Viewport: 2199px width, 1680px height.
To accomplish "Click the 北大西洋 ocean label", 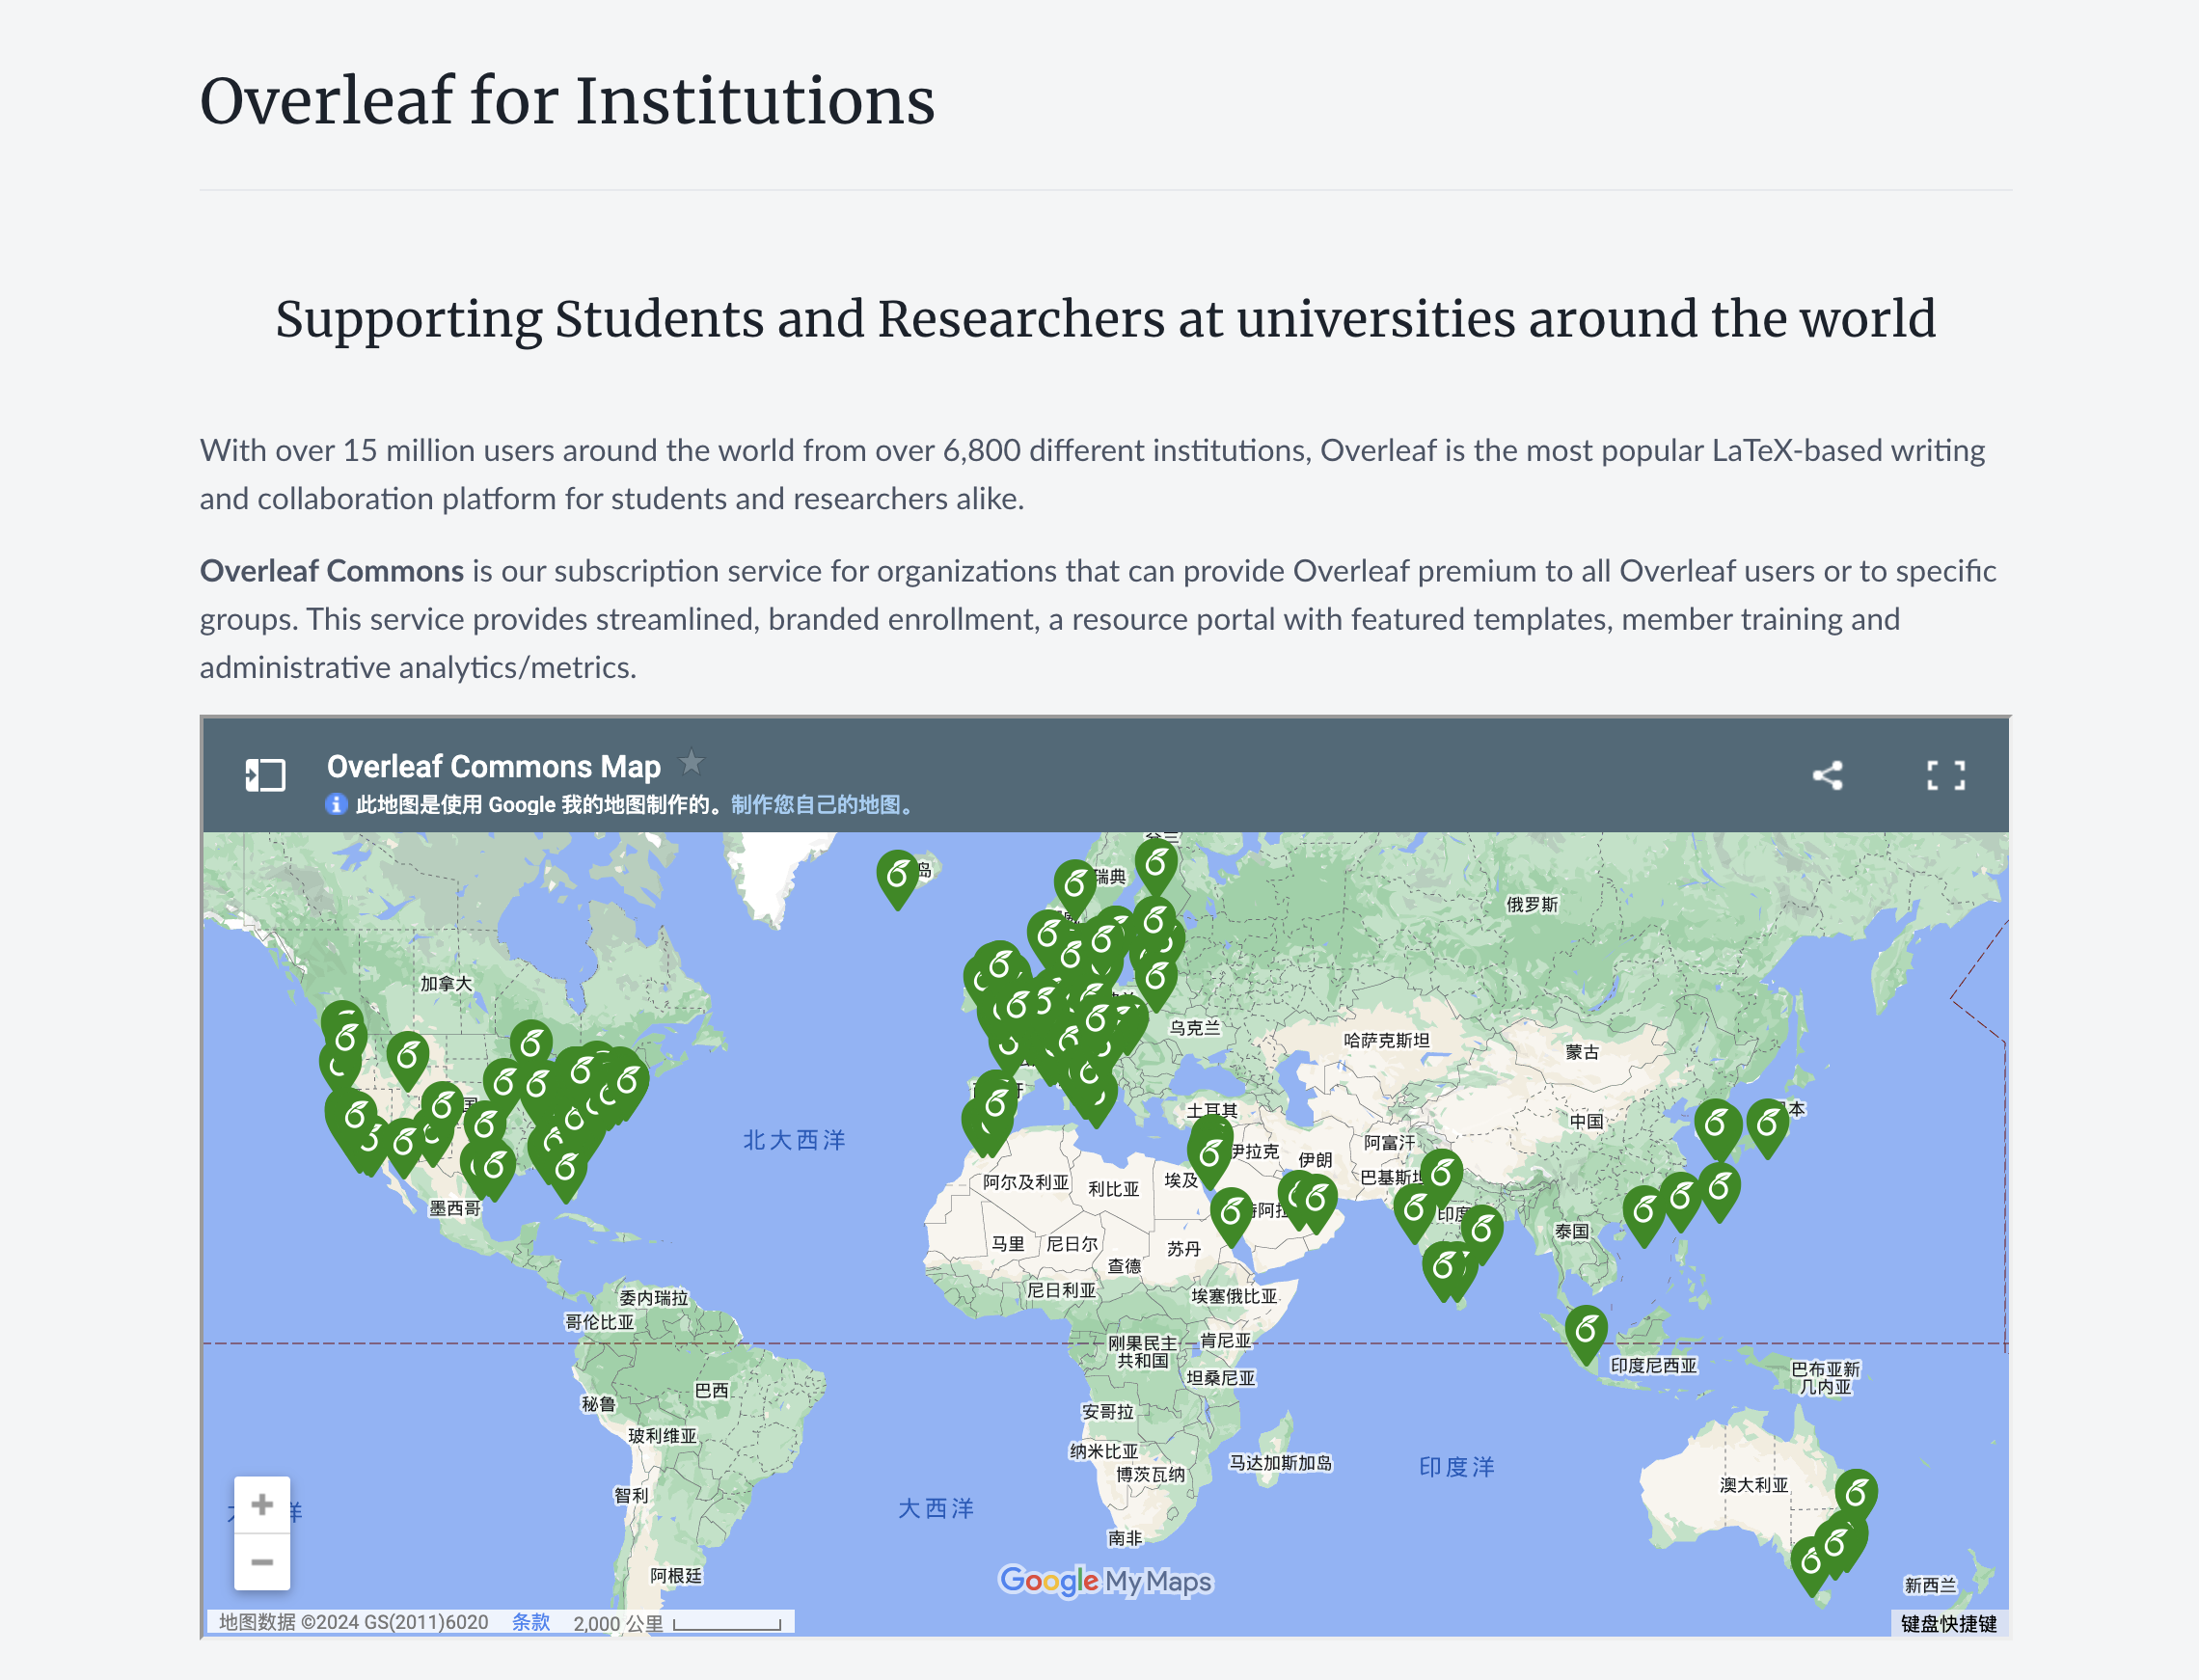I will pyautogui.click(x=794, y=1140).
